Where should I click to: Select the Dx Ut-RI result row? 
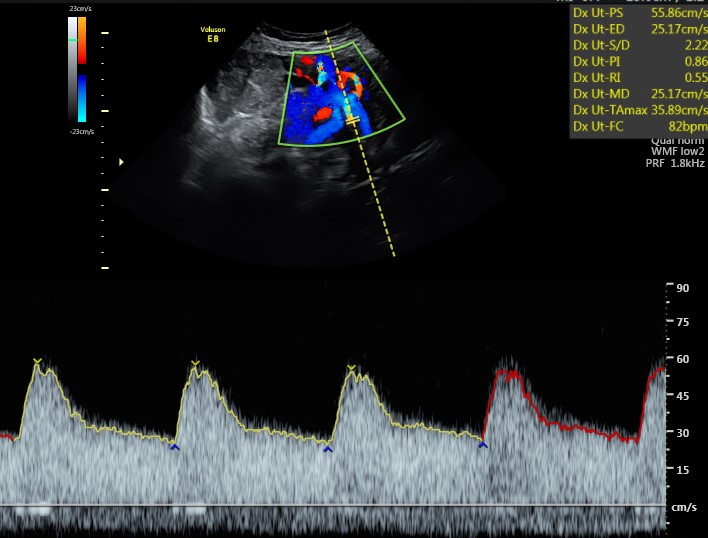(638, 77)
